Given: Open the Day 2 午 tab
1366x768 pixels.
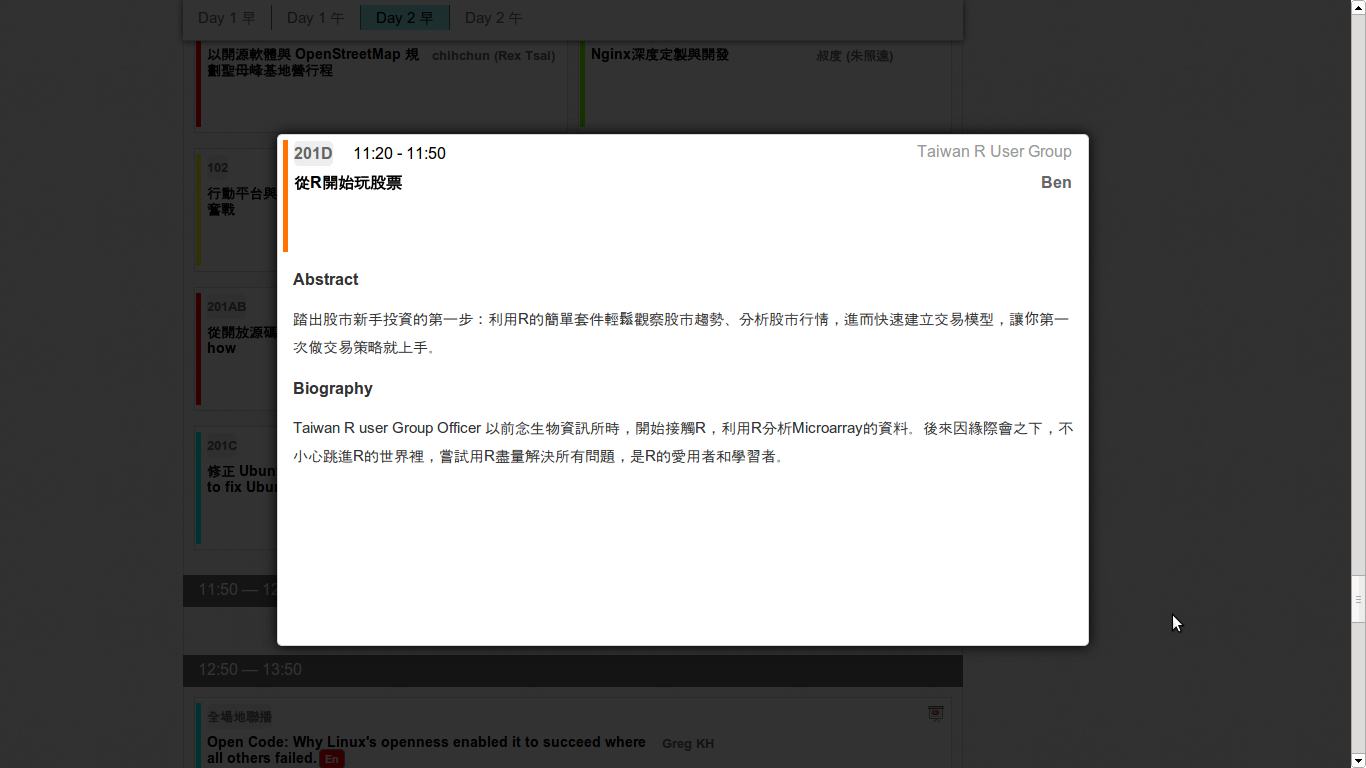Looking at the screenshot, I should (494, 18).
